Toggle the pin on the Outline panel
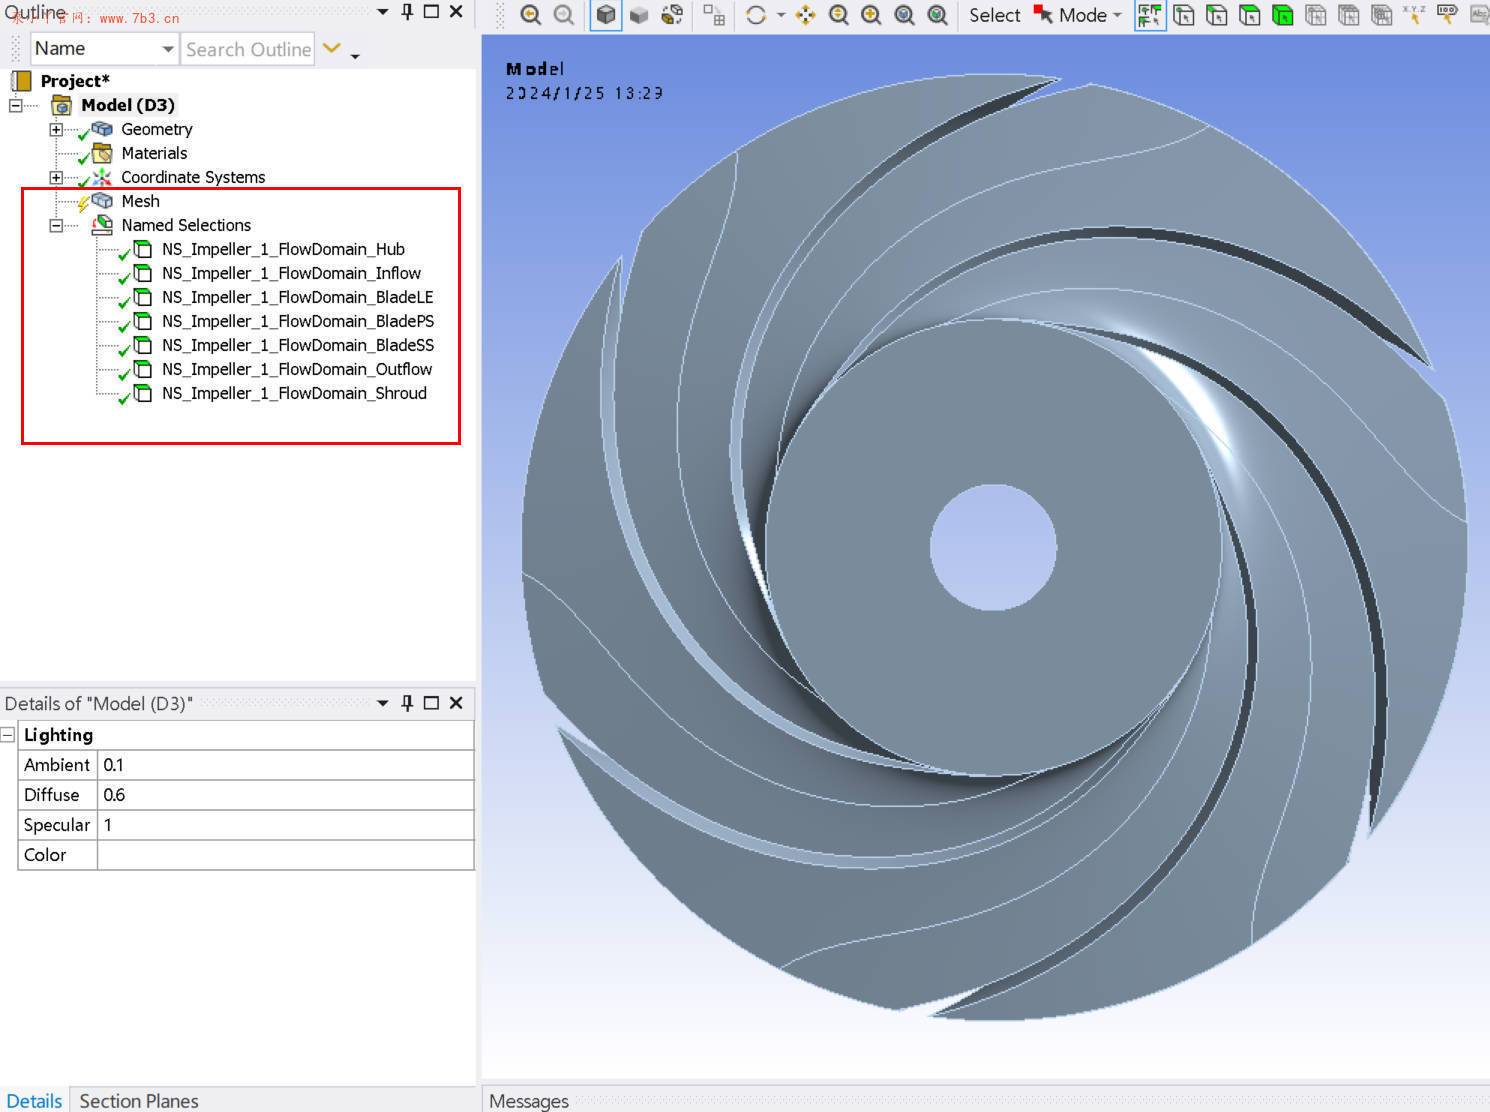 coord(407,11)
